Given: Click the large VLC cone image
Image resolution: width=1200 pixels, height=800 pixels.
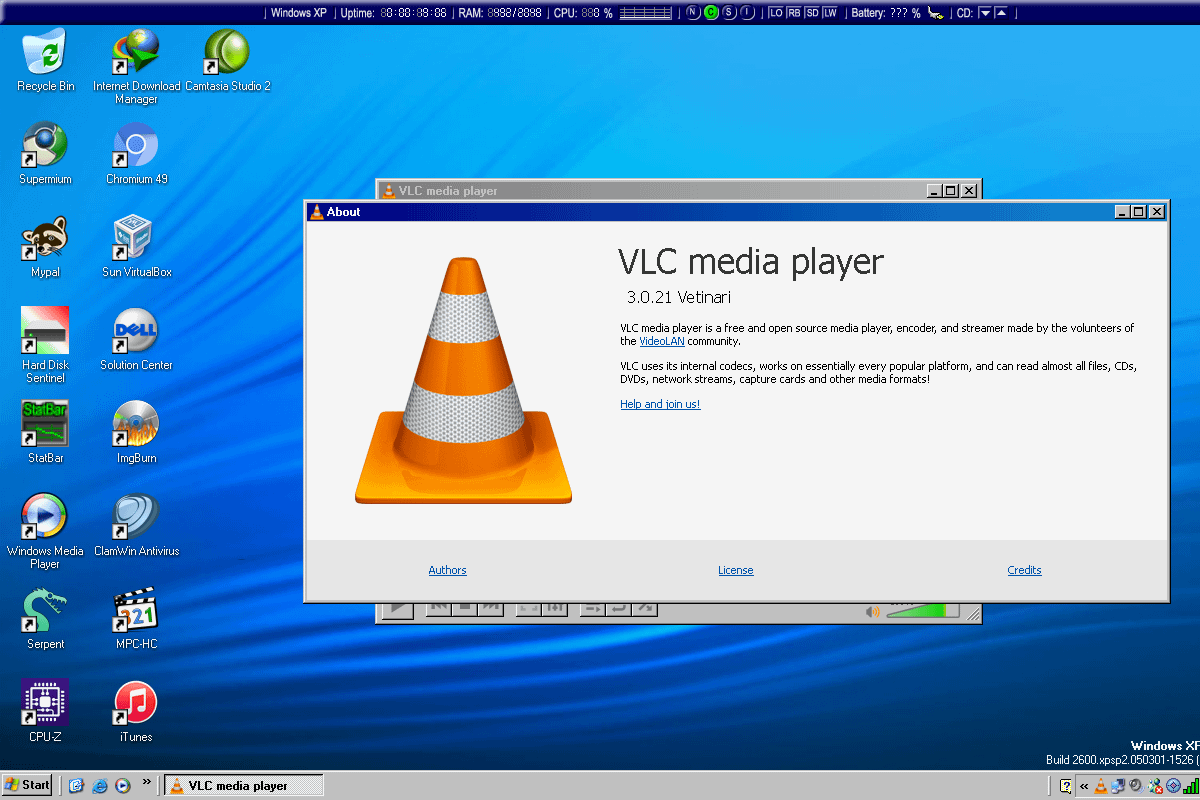Looking at the screenshot, I should click(464, 380).
